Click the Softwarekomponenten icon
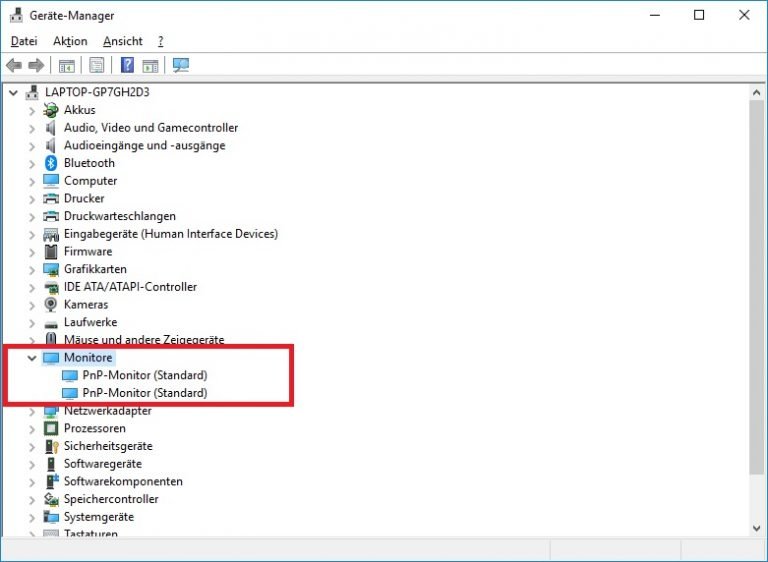The height and width of the screenshot is (562, 768). tap(52, 481)
